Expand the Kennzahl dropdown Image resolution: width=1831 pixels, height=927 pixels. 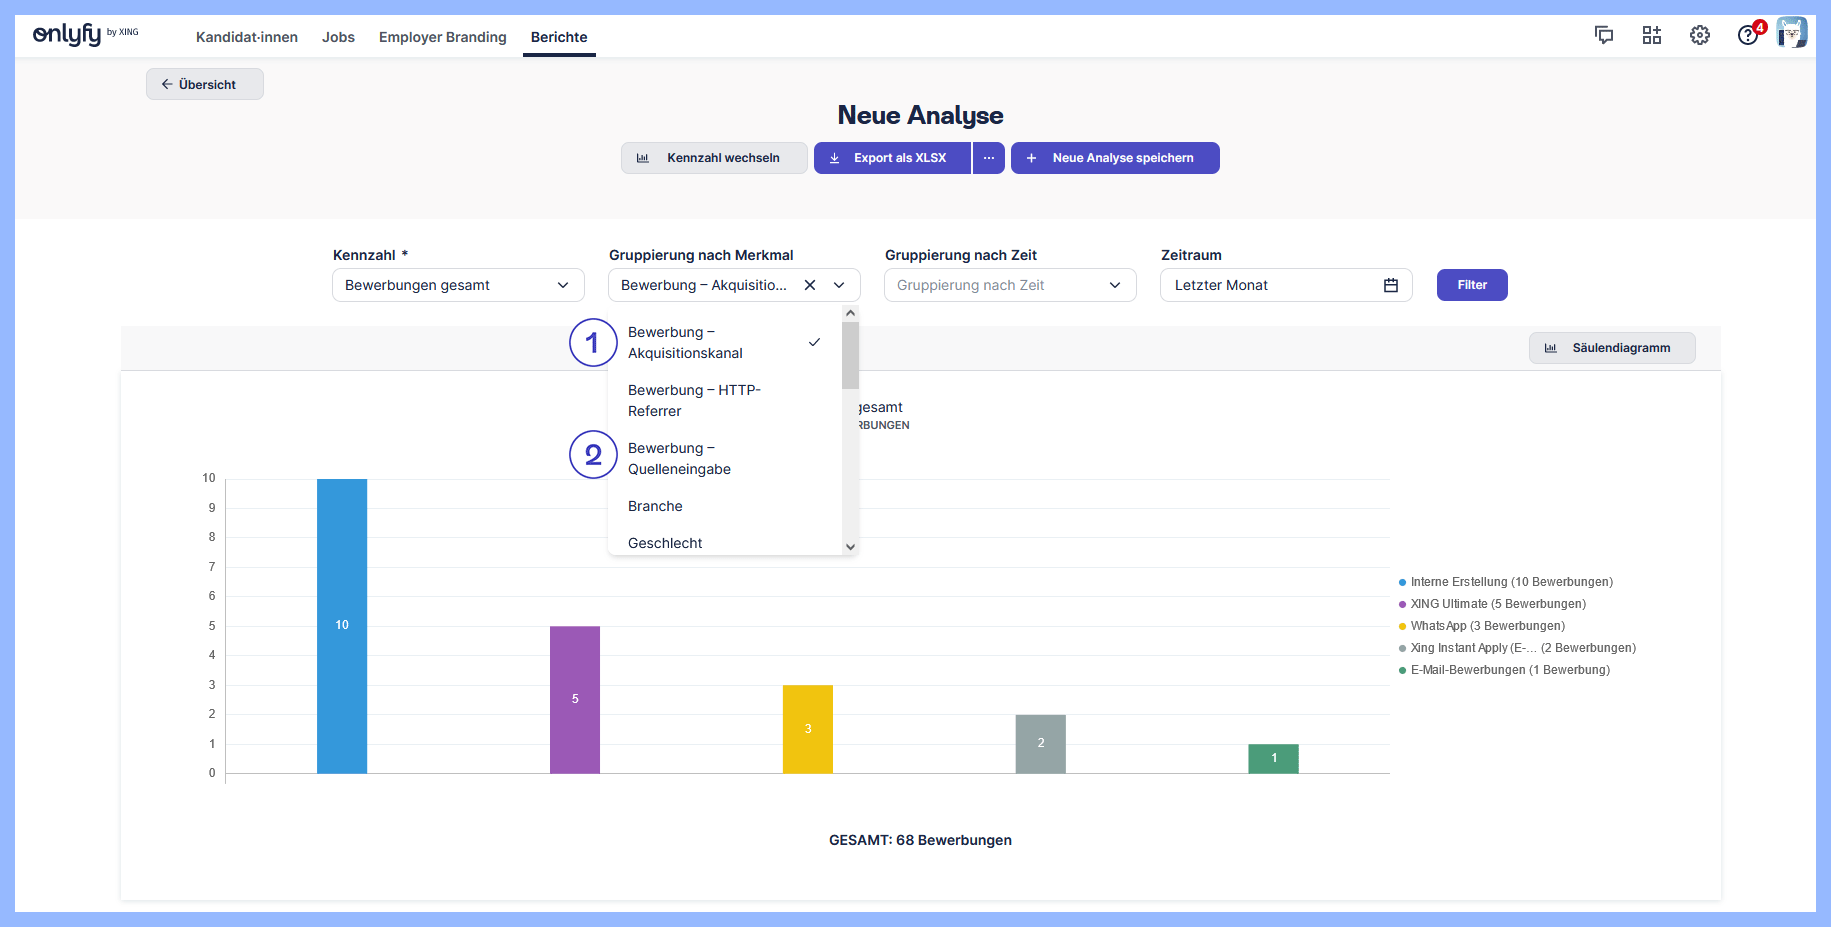coord(458,285)
